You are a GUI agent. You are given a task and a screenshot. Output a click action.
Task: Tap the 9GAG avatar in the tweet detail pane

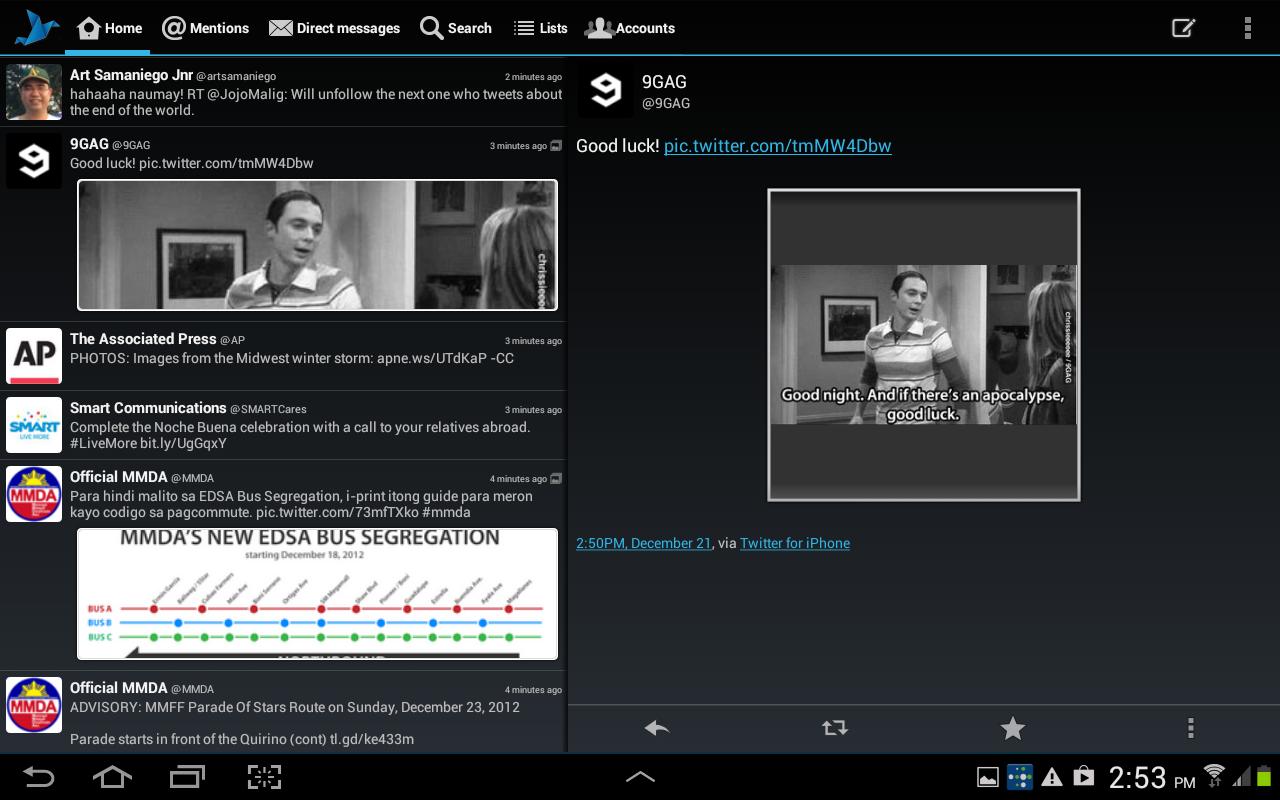605,91
